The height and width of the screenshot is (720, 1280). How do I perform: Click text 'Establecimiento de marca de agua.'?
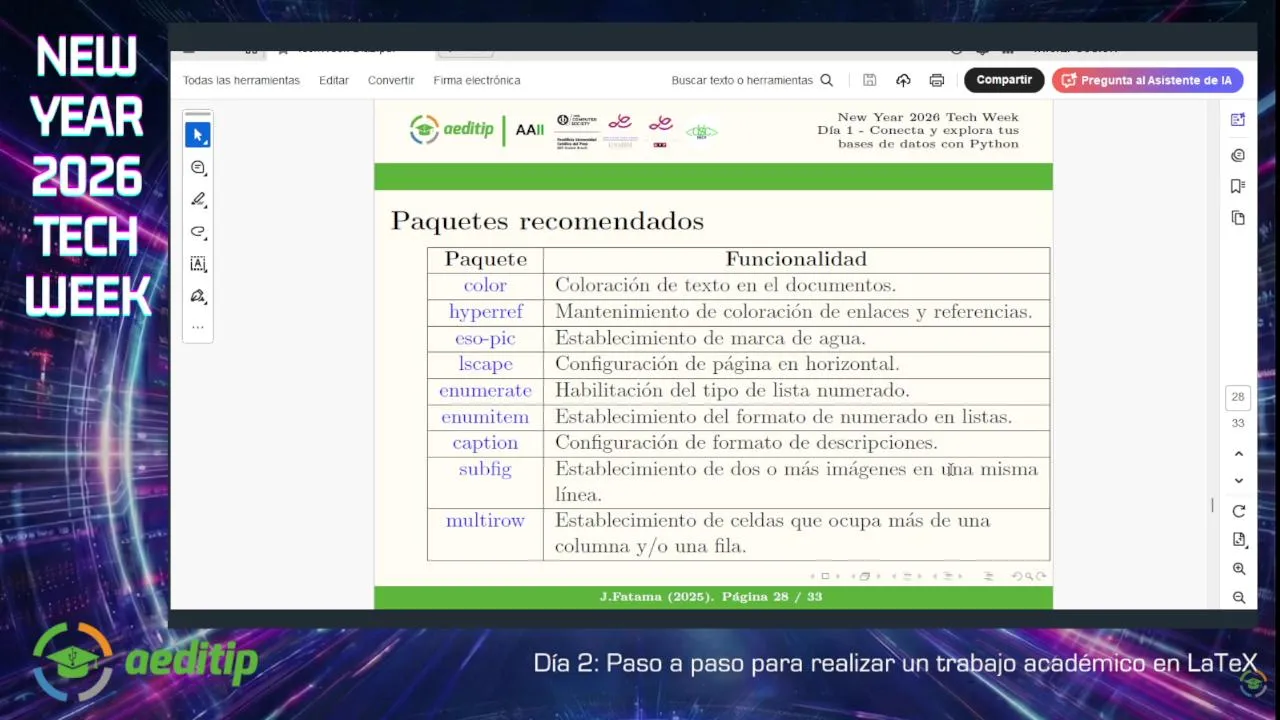point(710,338)
